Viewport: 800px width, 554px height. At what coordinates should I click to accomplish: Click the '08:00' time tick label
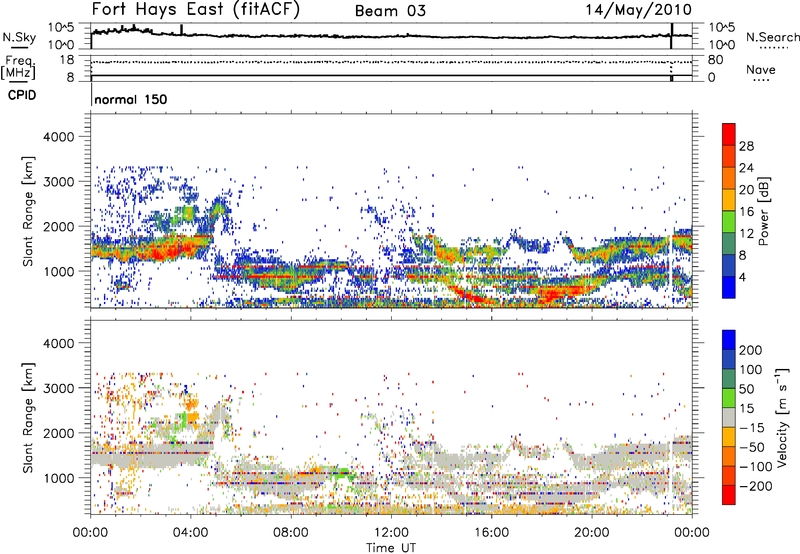(291, 533)
